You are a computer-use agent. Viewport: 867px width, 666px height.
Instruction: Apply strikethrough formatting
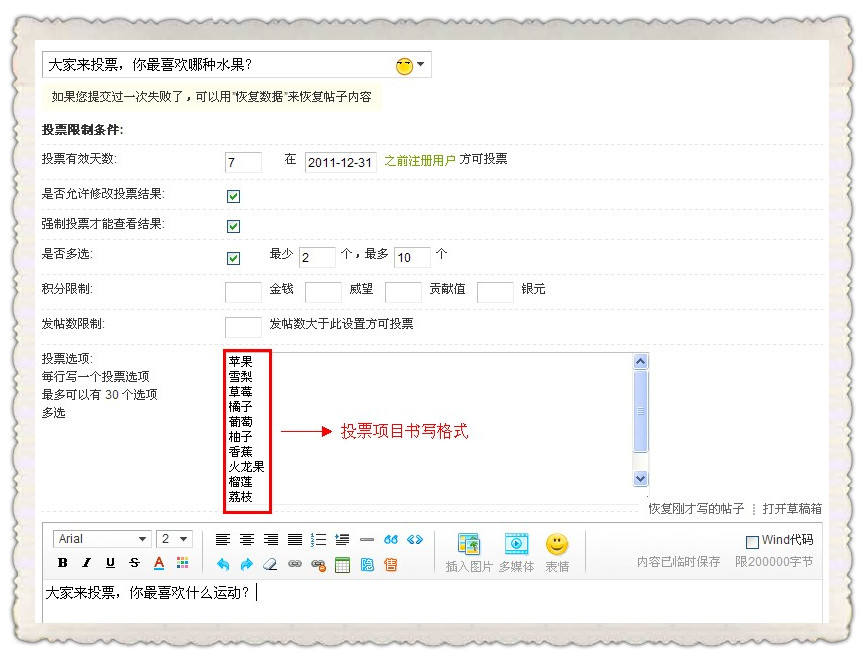point(134,563)
